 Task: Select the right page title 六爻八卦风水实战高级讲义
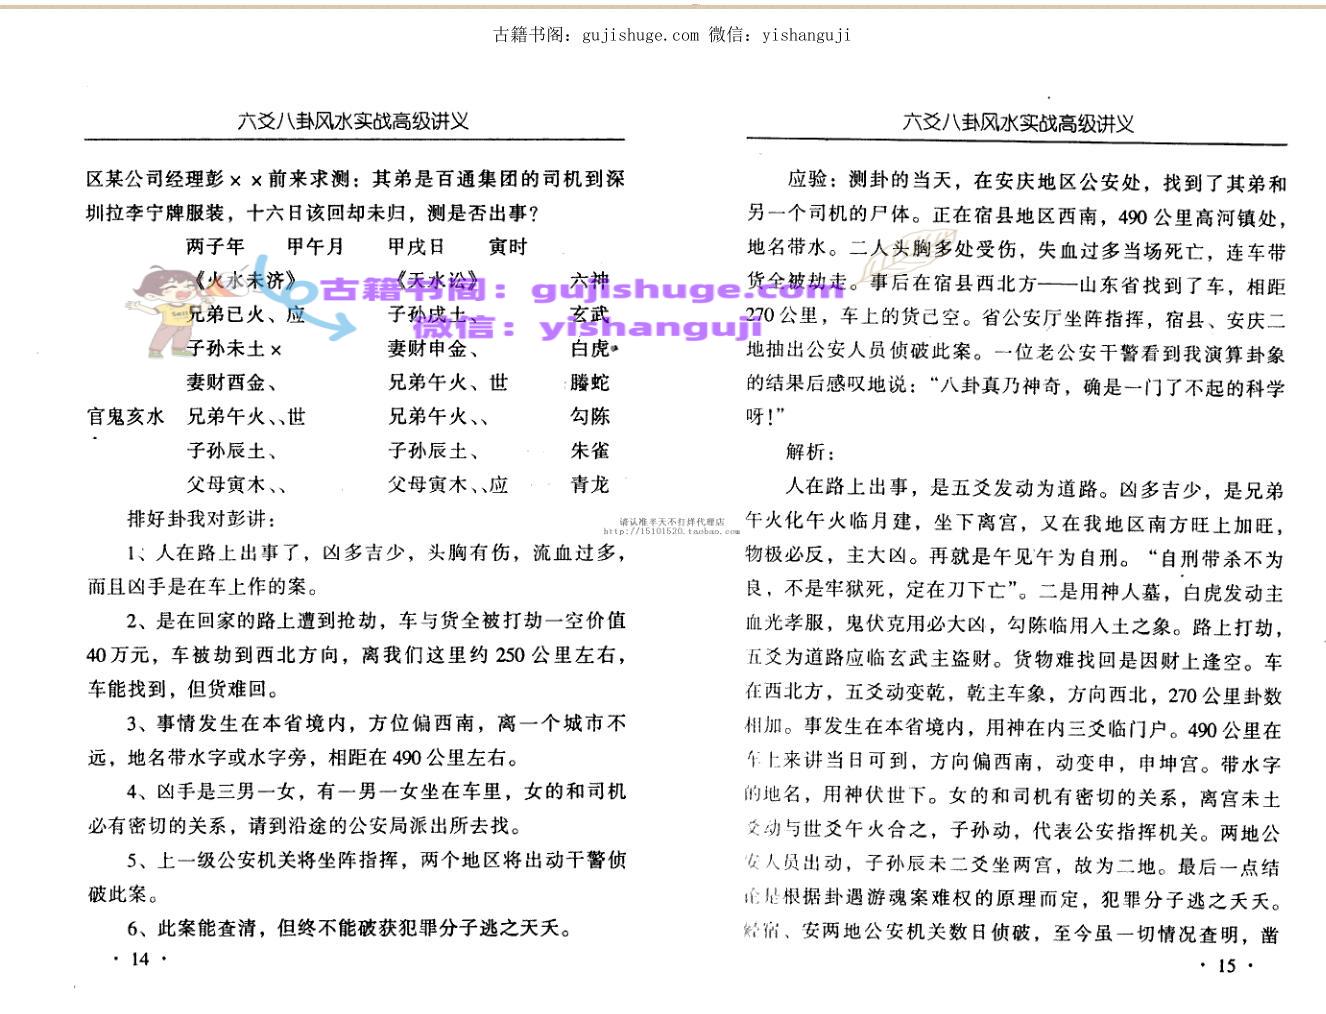click(x=1017, y=123)
